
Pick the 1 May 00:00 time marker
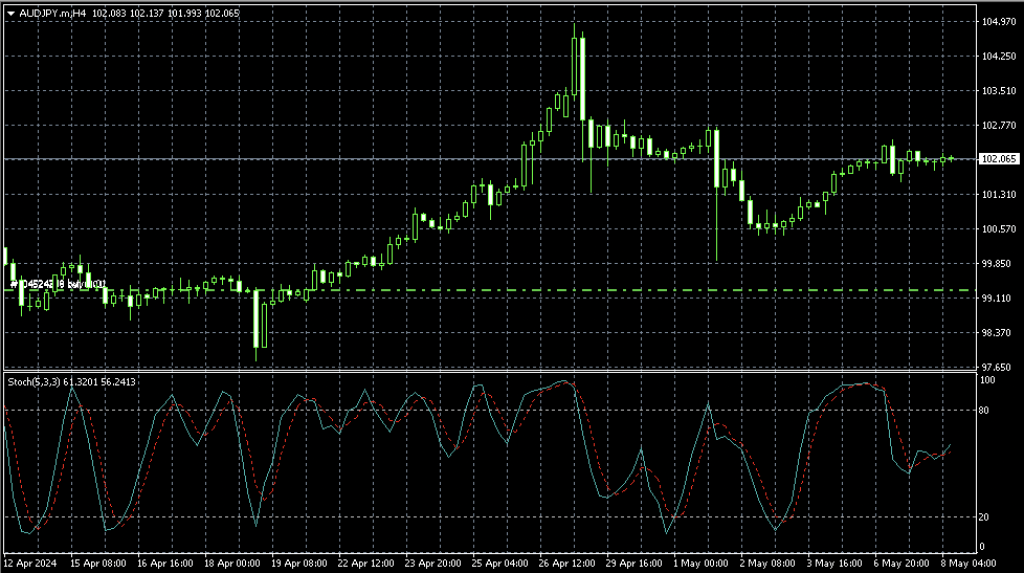699,564
